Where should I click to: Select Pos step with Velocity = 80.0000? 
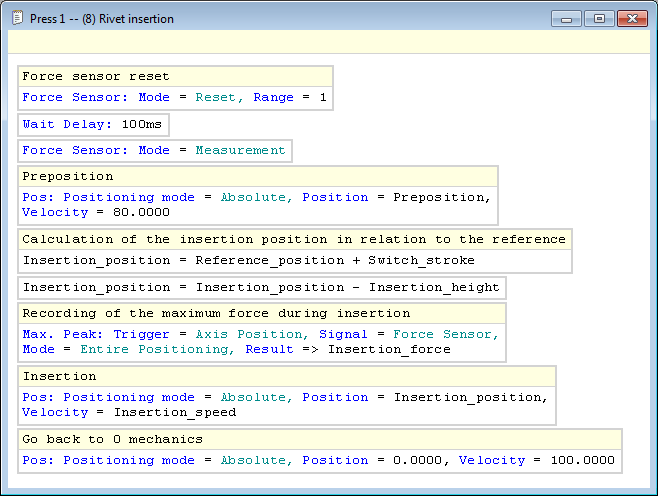pyautogui.click(x=258, y=205)
